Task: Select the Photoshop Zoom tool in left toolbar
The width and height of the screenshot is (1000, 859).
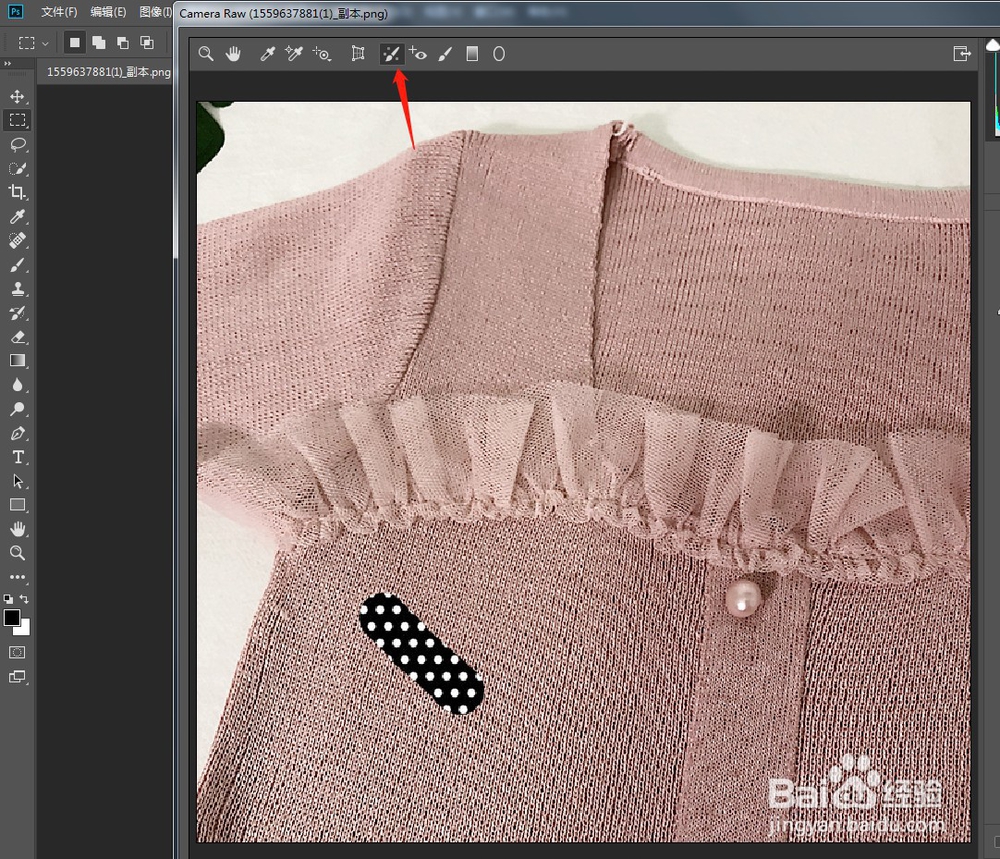Action: click(17, 553)
